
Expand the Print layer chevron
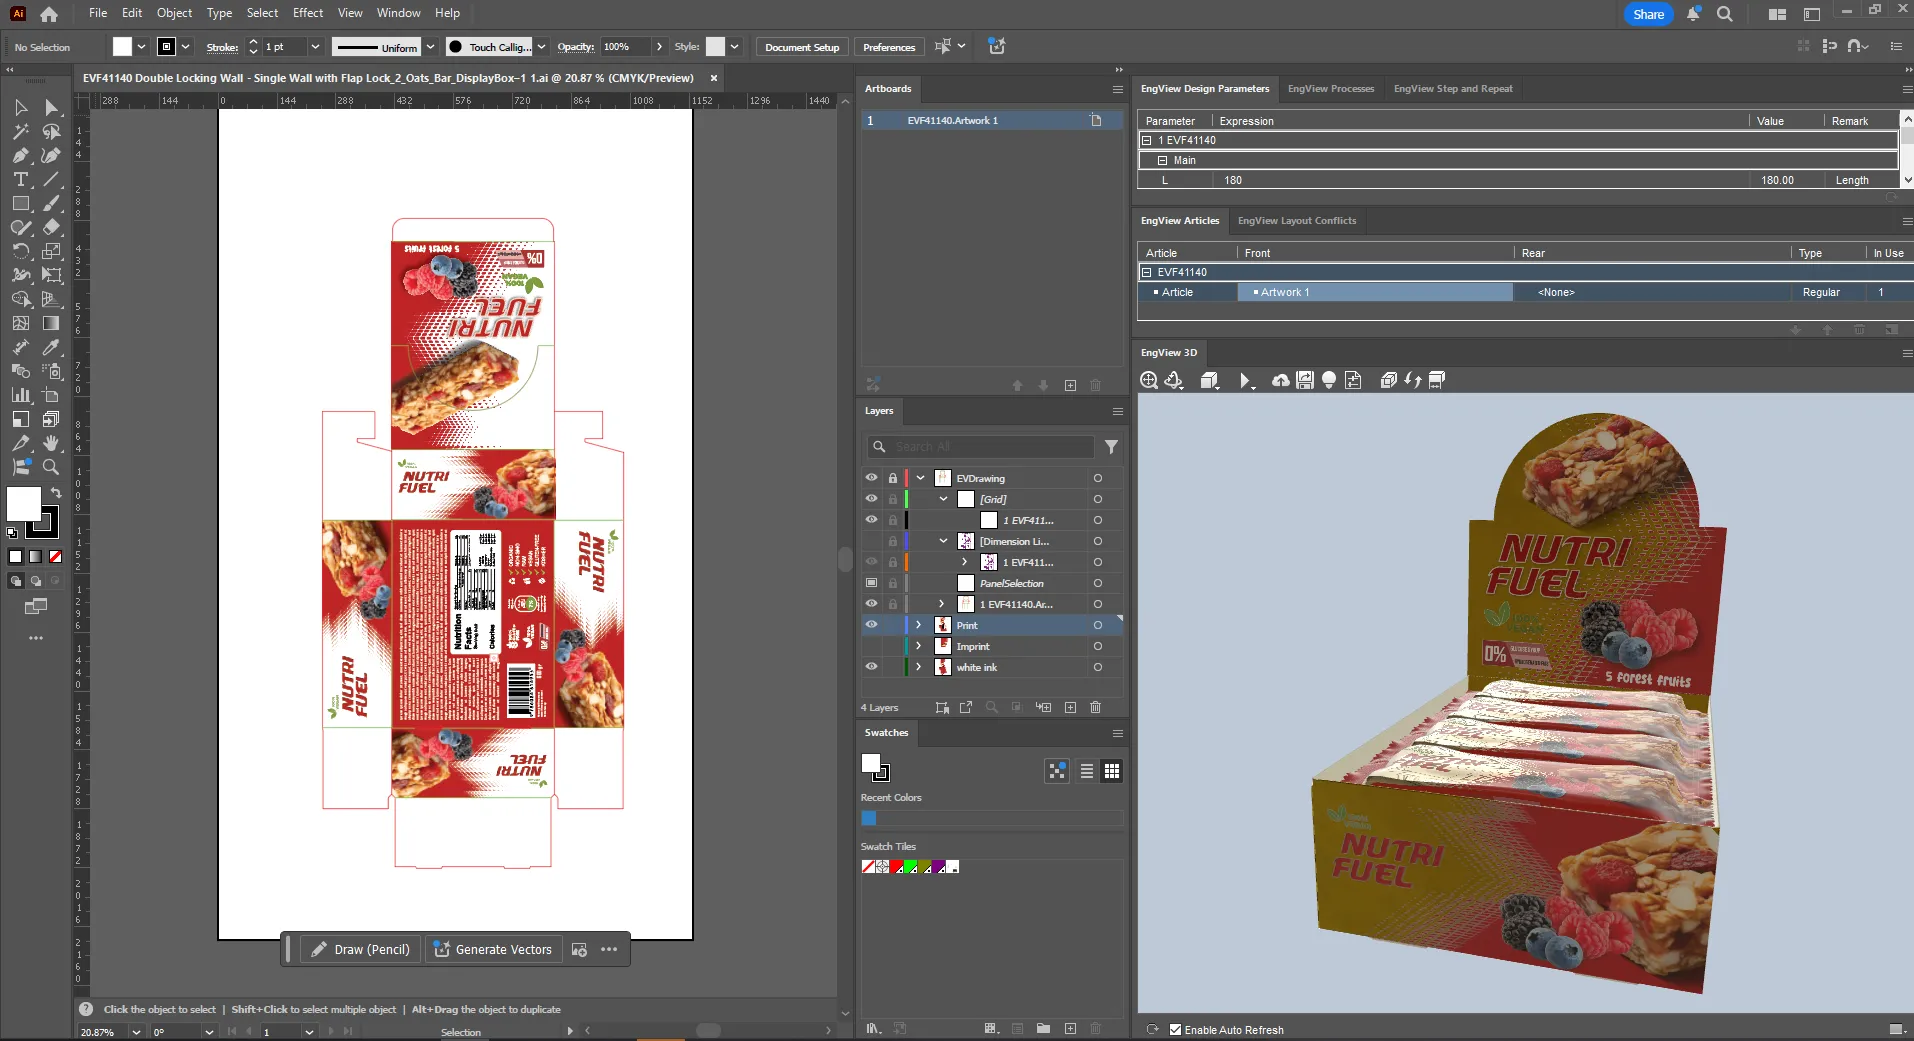(x=919, y=625)
